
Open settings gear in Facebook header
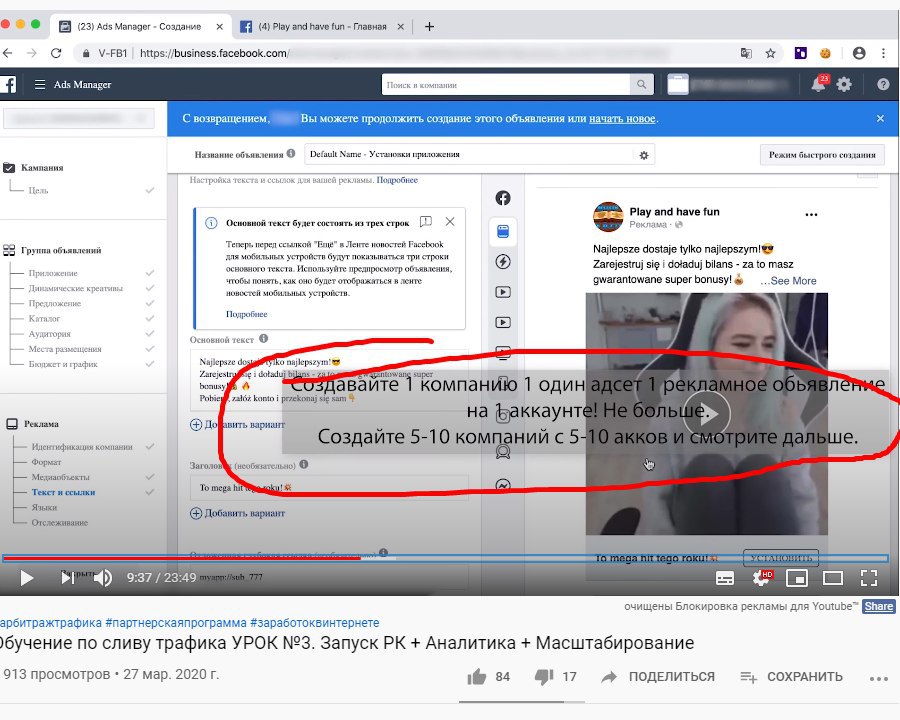coord(844,84)
